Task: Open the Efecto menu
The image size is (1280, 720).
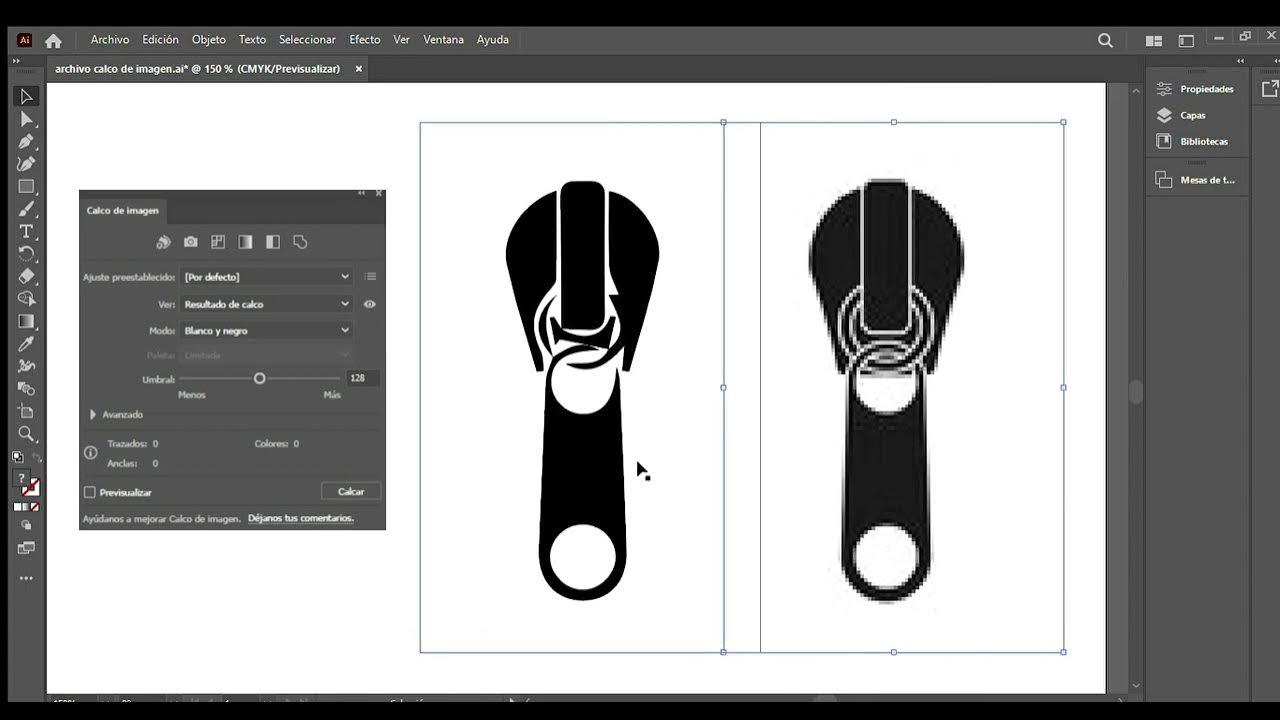Action: coord(364,40)
